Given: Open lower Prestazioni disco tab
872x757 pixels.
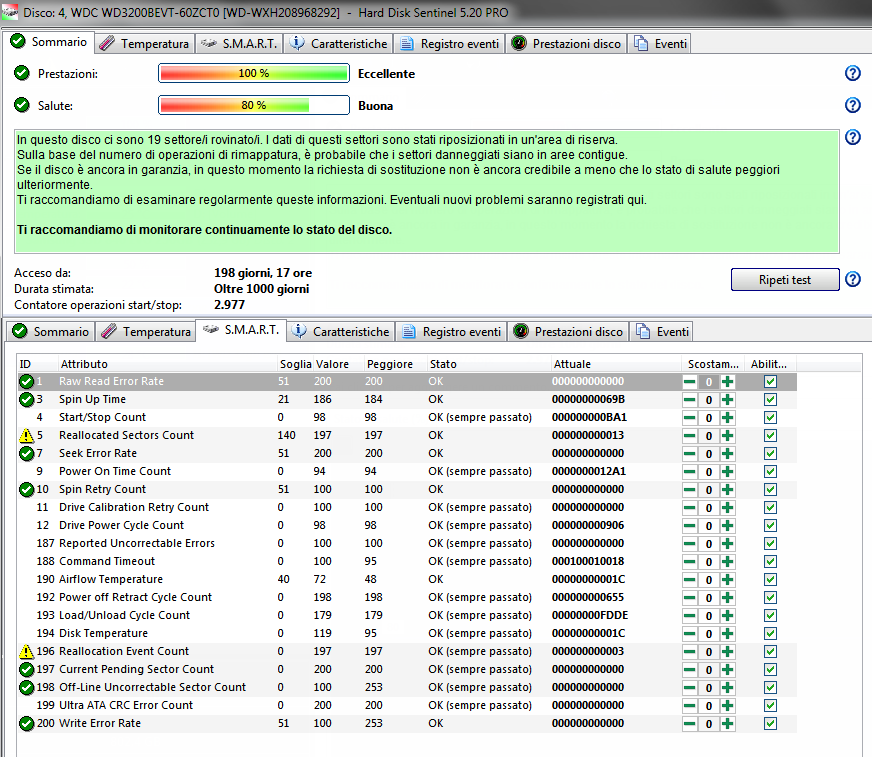Looking at the screenshot, I should [568, 332].
